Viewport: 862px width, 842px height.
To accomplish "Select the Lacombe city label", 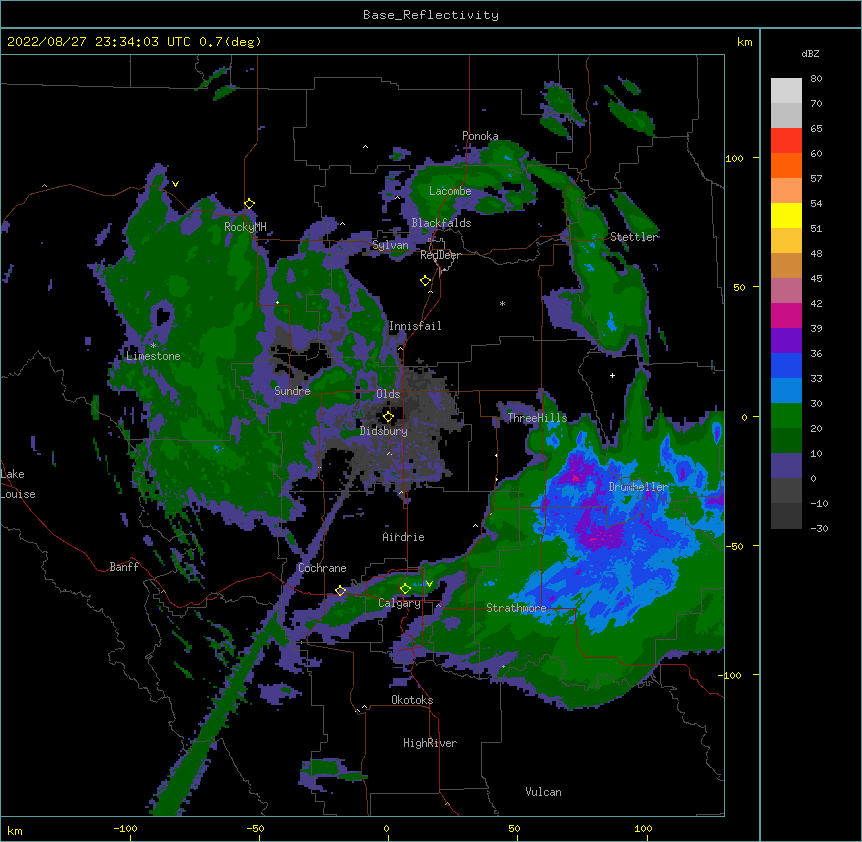I will (450, 191).
